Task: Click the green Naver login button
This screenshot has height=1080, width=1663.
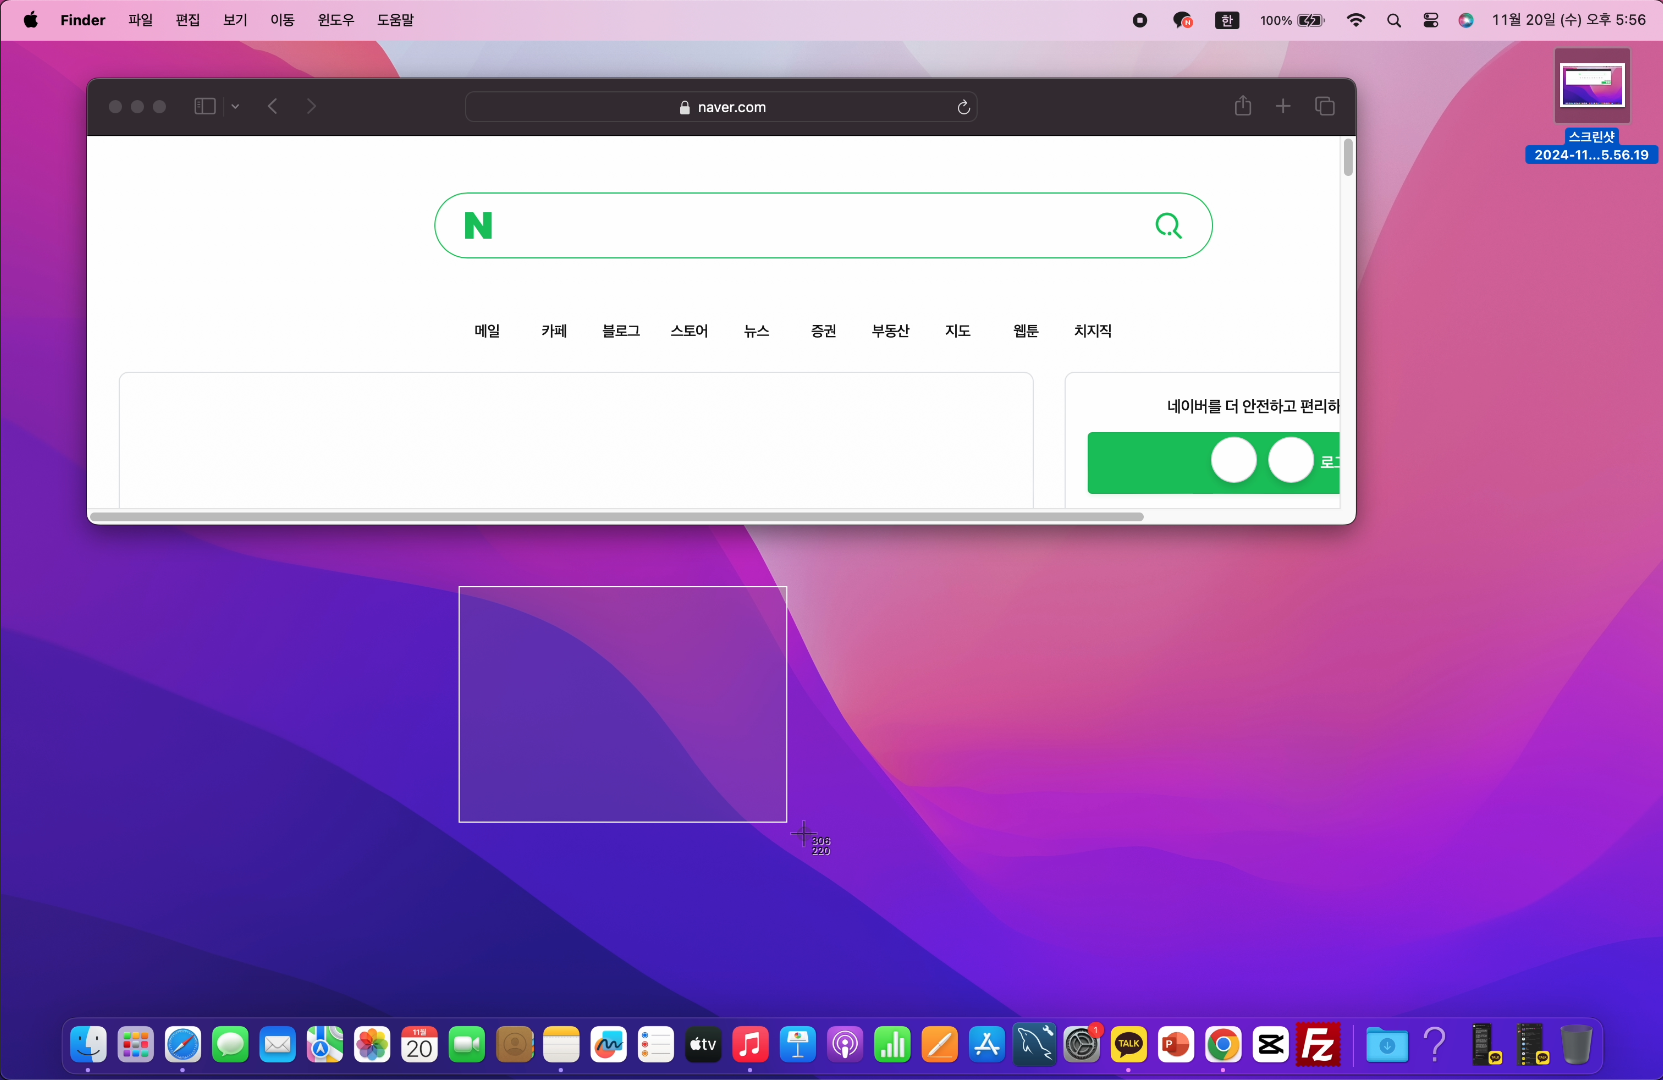Action: click(x=1214, y=463)
